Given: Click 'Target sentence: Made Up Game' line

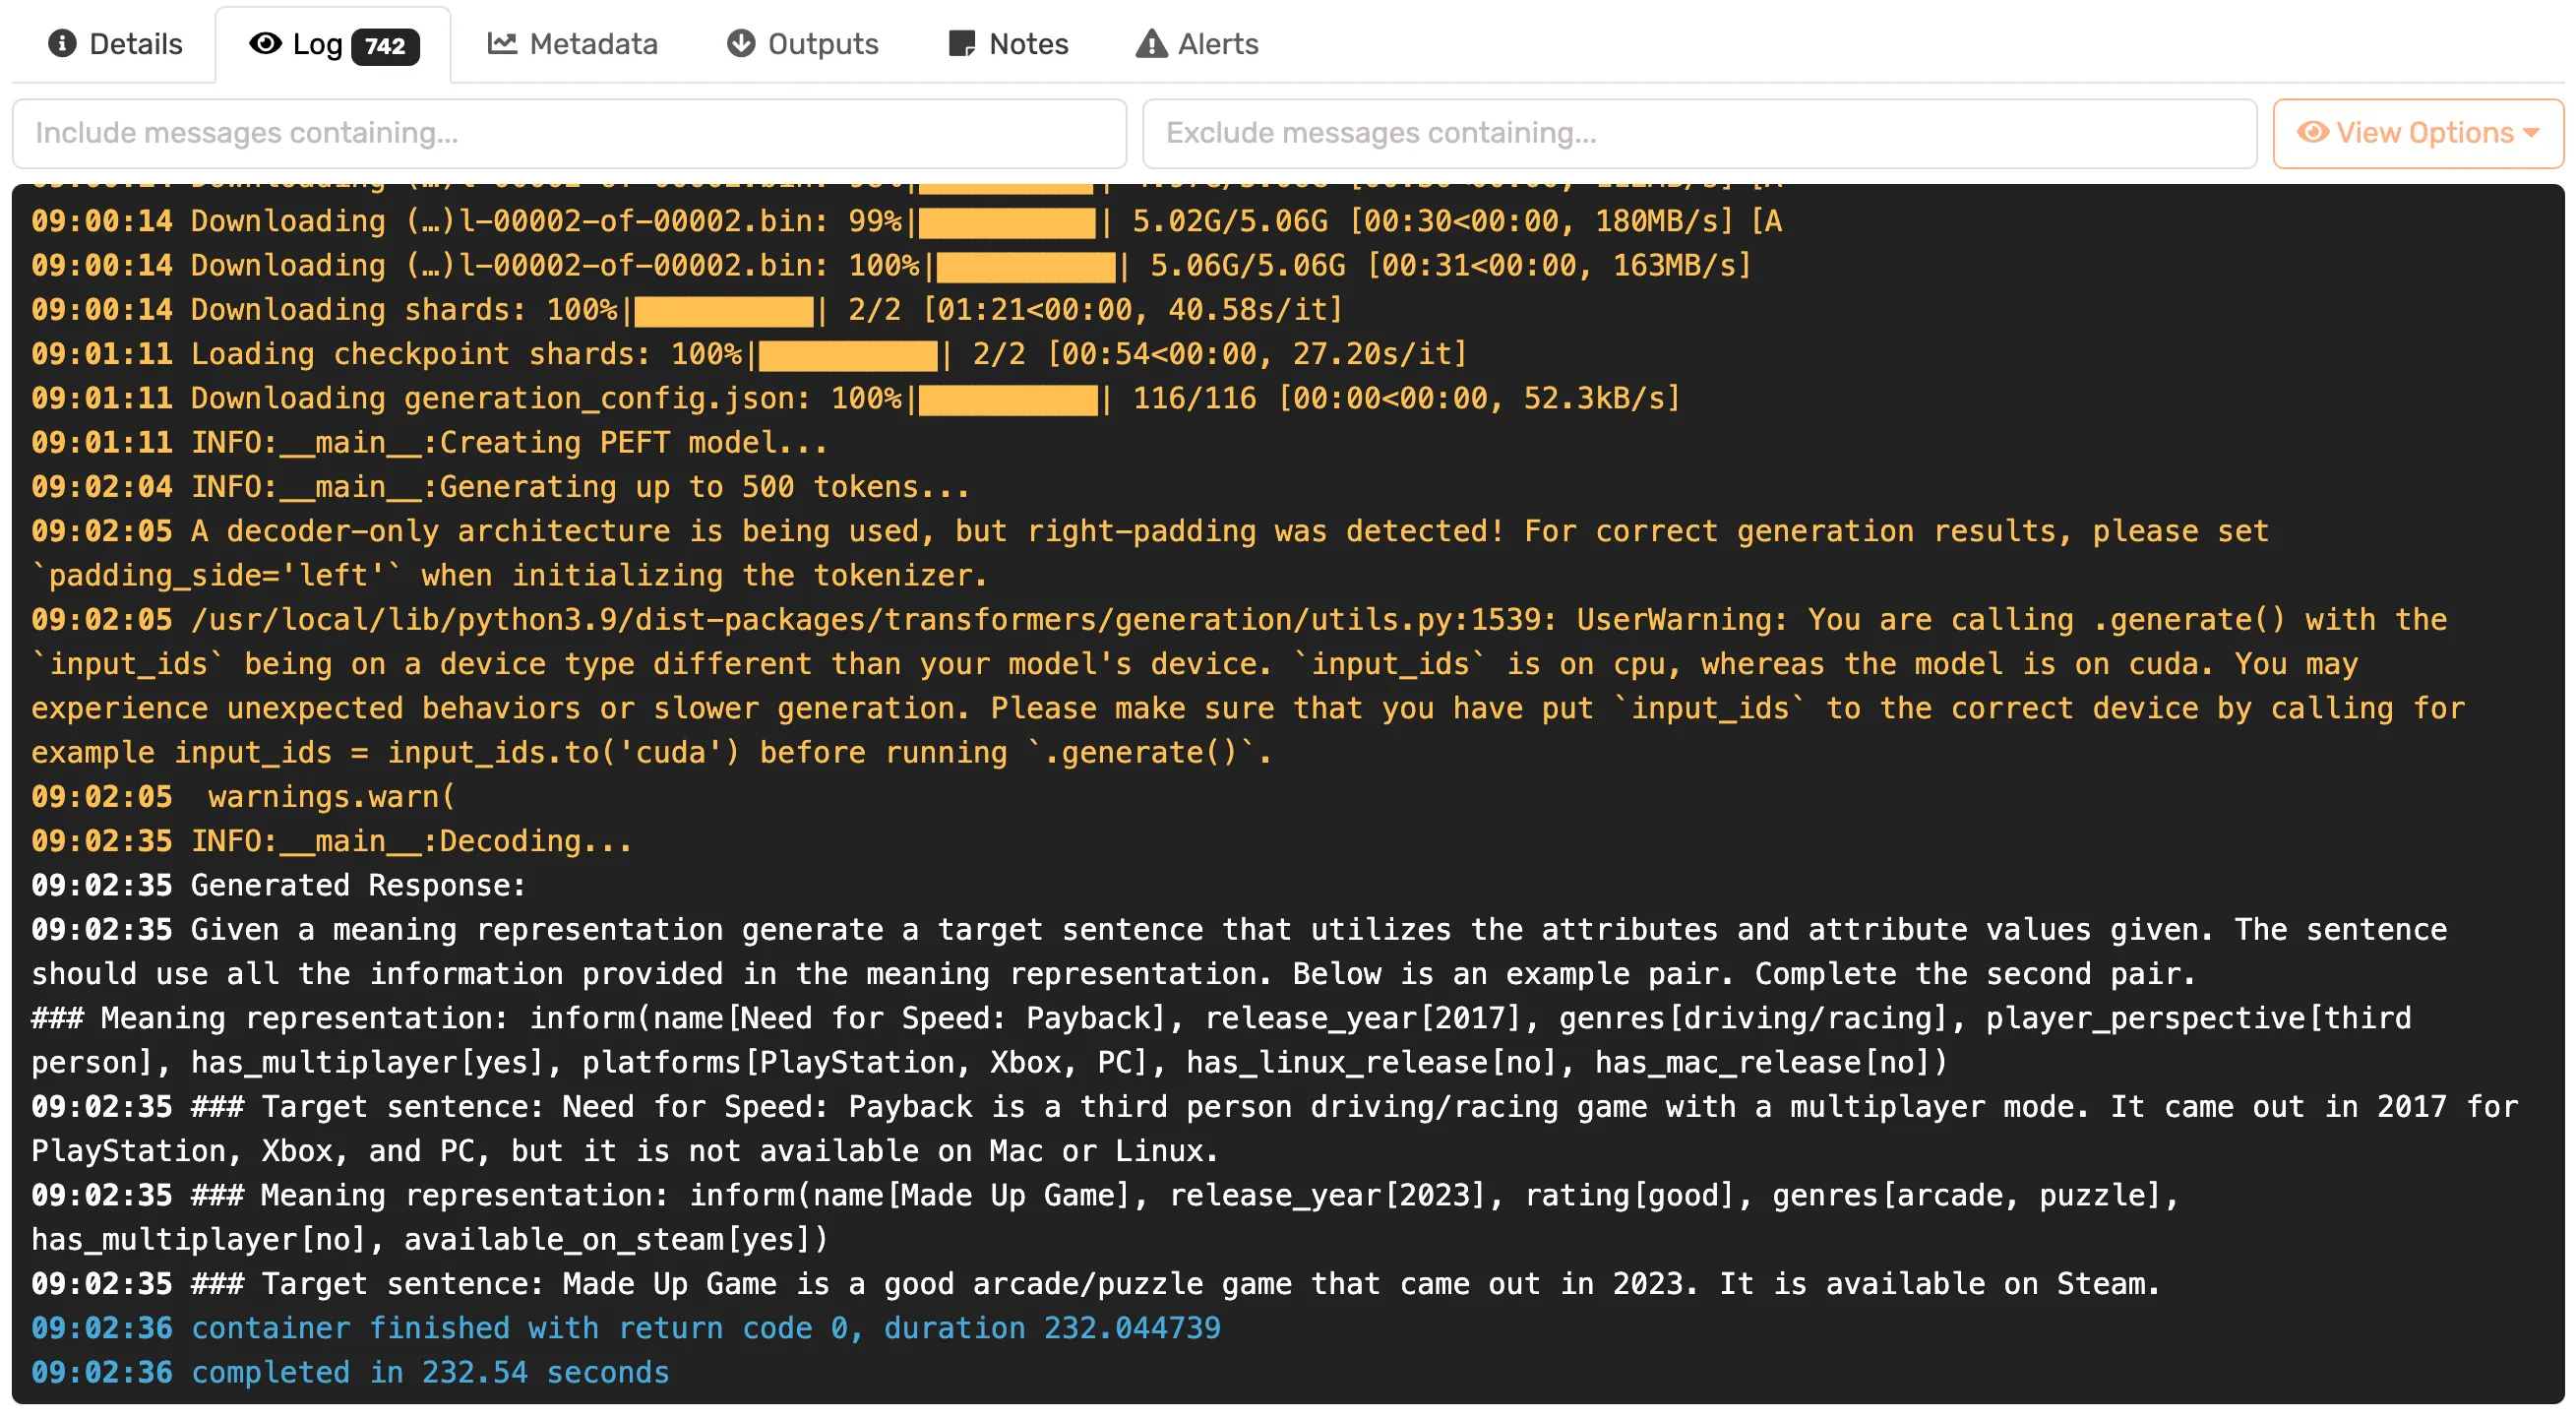Looking at the screenshot, I should [x=1095, y=1285].
